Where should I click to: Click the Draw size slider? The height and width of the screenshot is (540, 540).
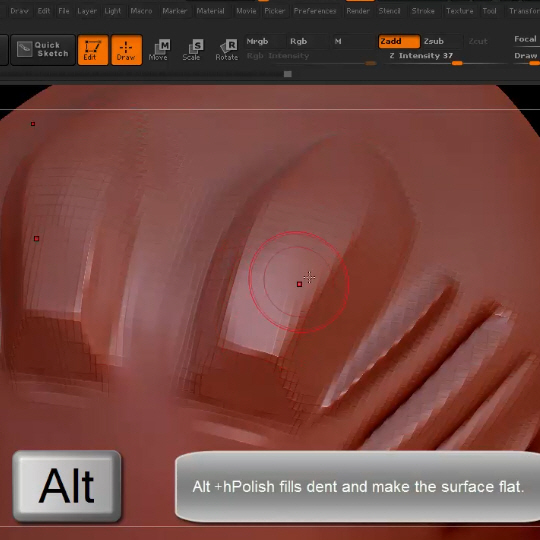[x=526, y=58]
